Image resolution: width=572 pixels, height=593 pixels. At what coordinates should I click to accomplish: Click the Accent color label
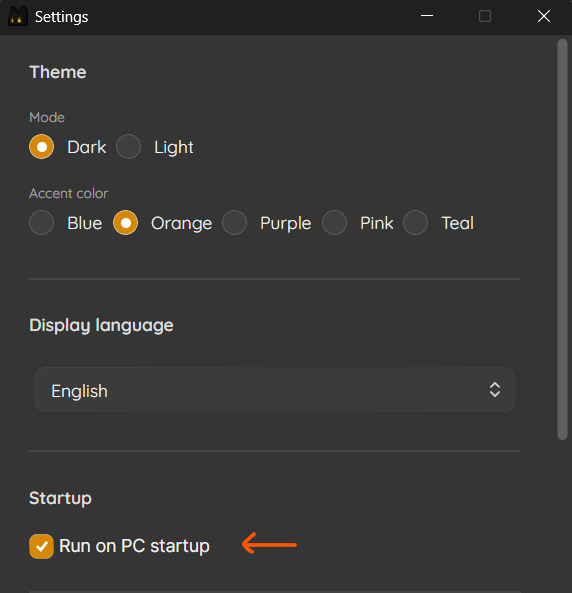(68, 194)
